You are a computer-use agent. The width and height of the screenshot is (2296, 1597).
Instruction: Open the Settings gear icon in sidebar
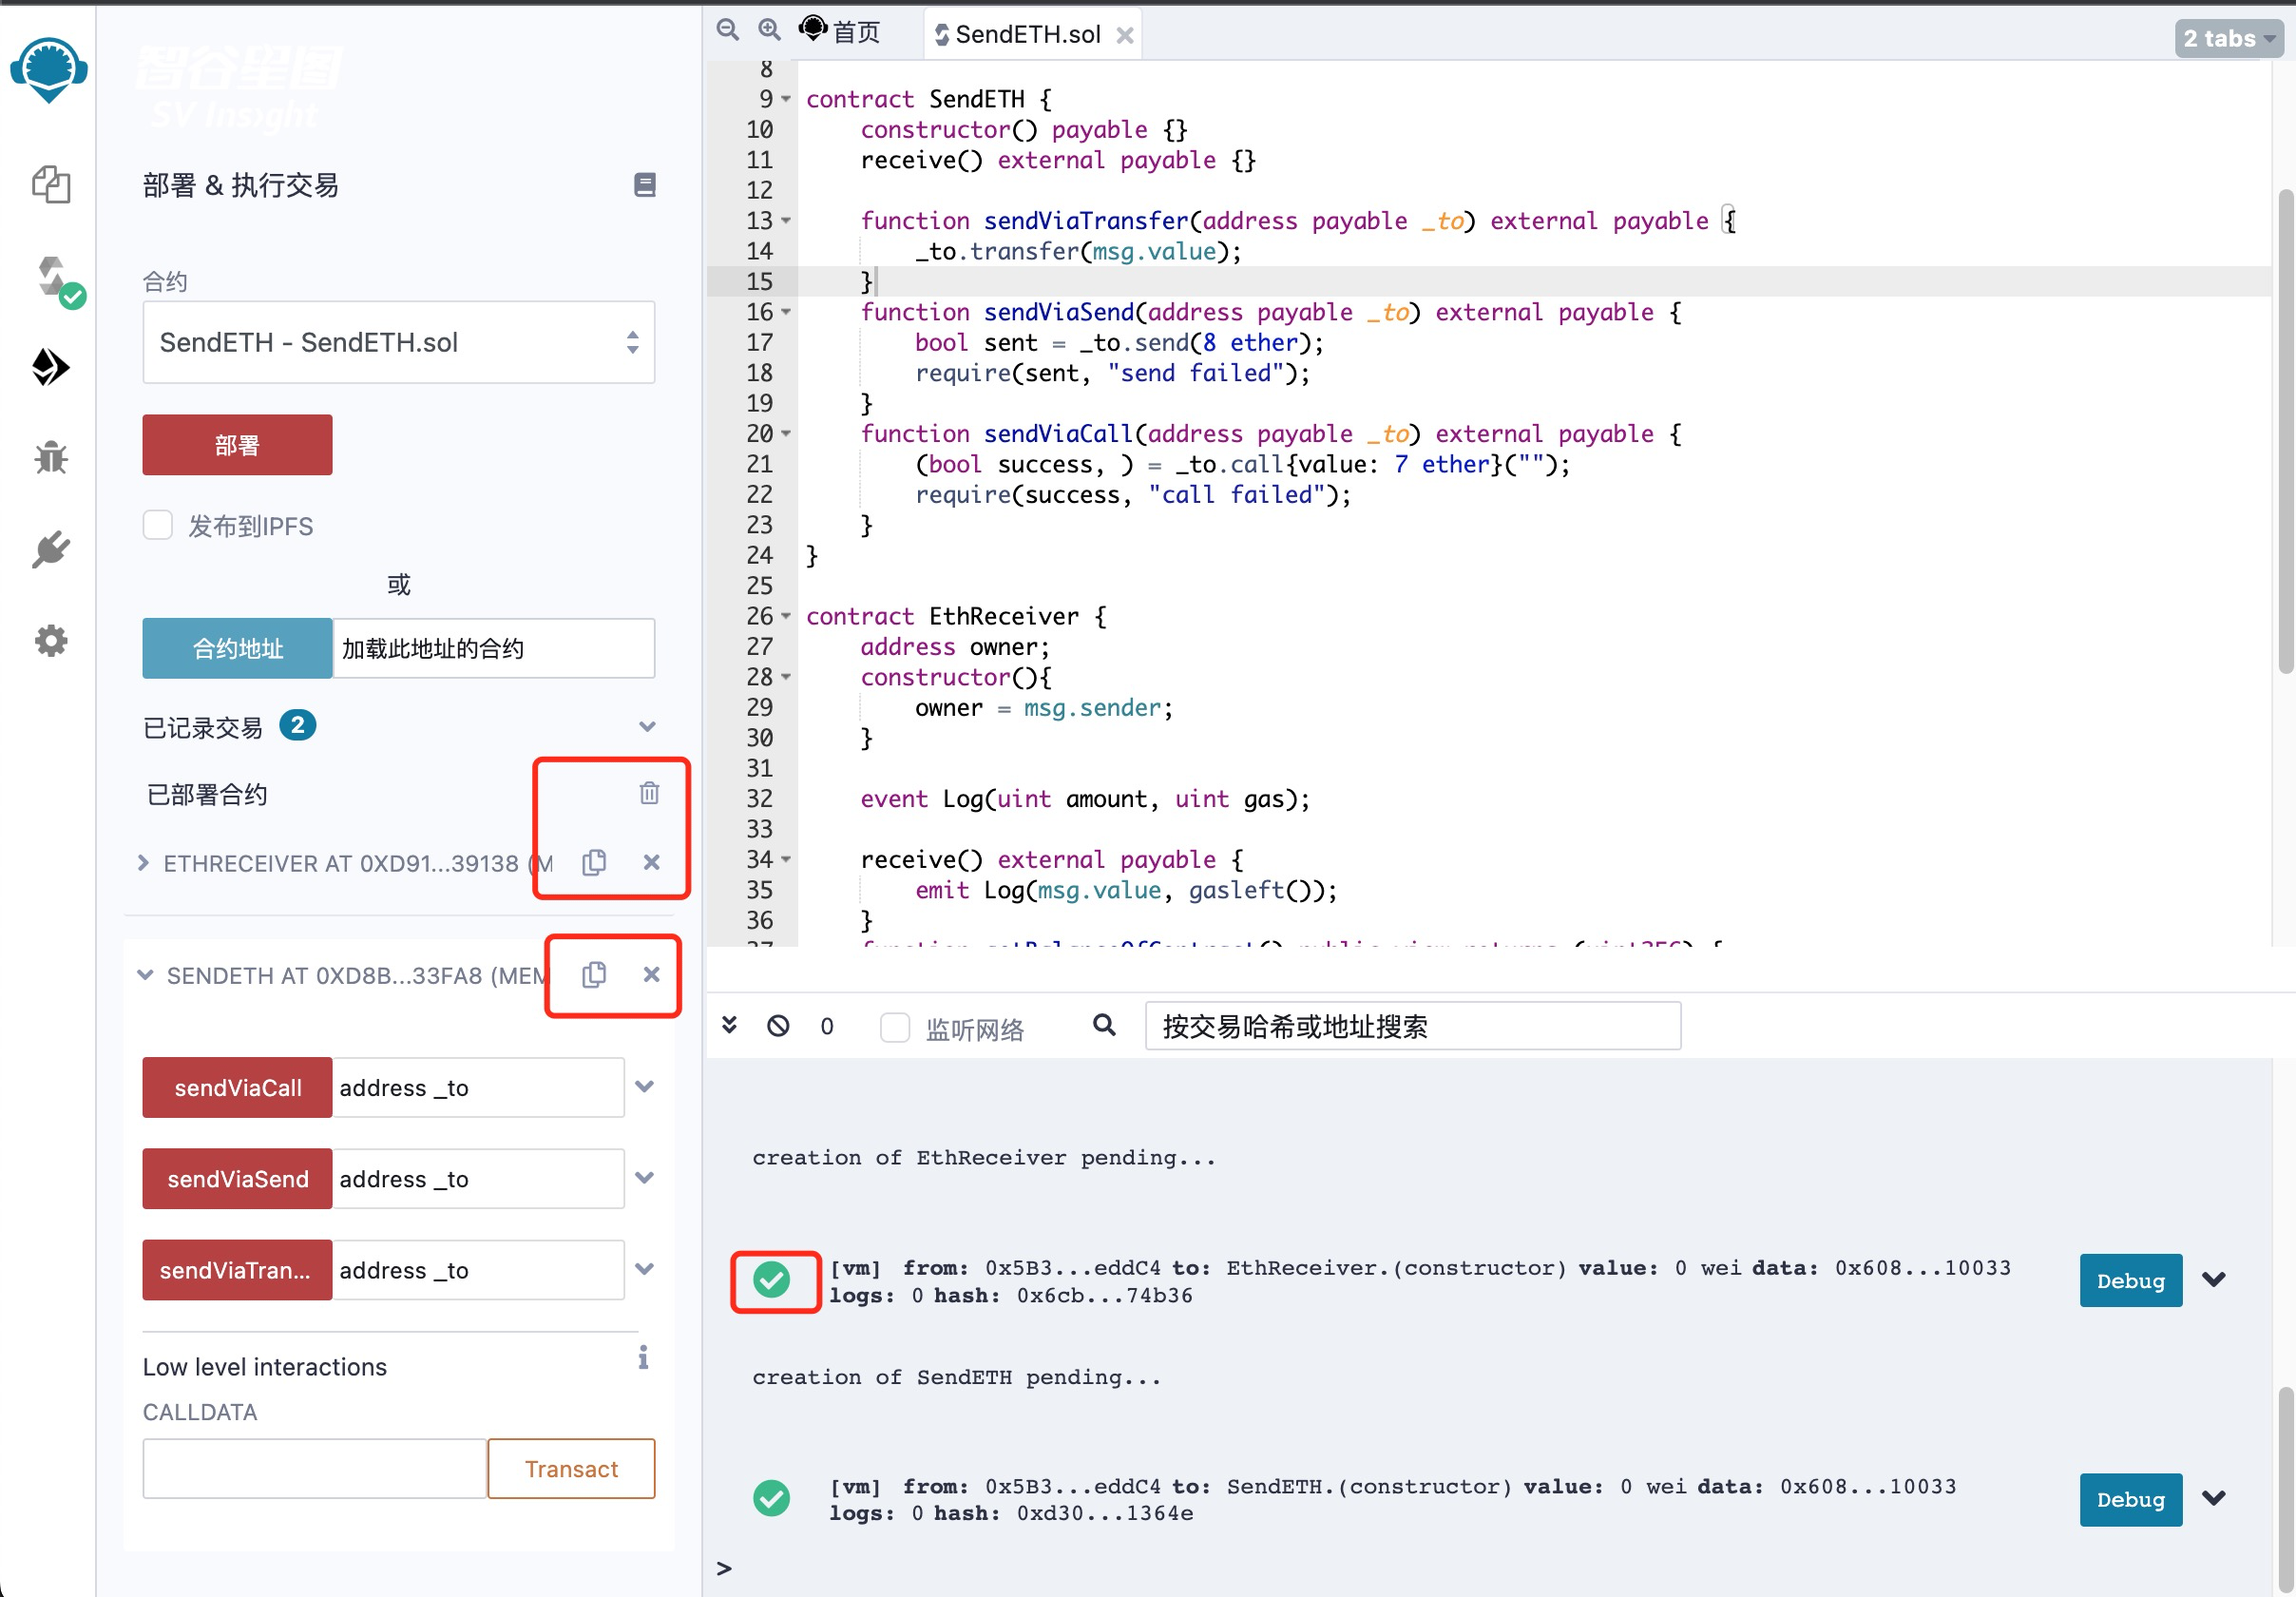(x=50, y=640)
